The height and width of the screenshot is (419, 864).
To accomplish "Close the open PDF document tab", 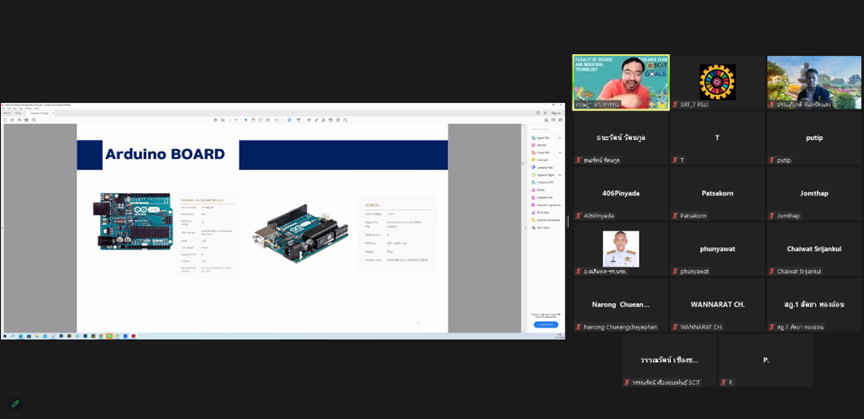I will coord(53,113).
